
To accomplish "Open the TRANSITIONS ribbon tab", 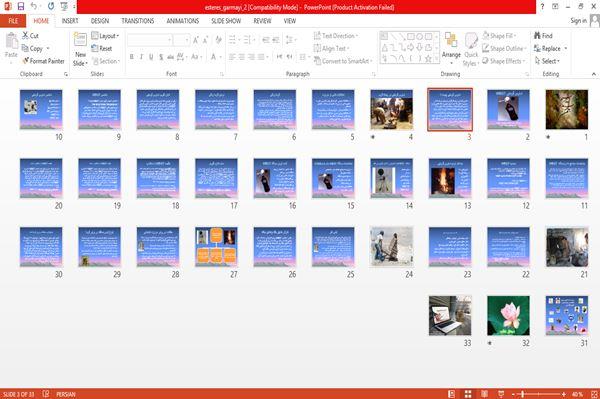I will click(138, 21).
